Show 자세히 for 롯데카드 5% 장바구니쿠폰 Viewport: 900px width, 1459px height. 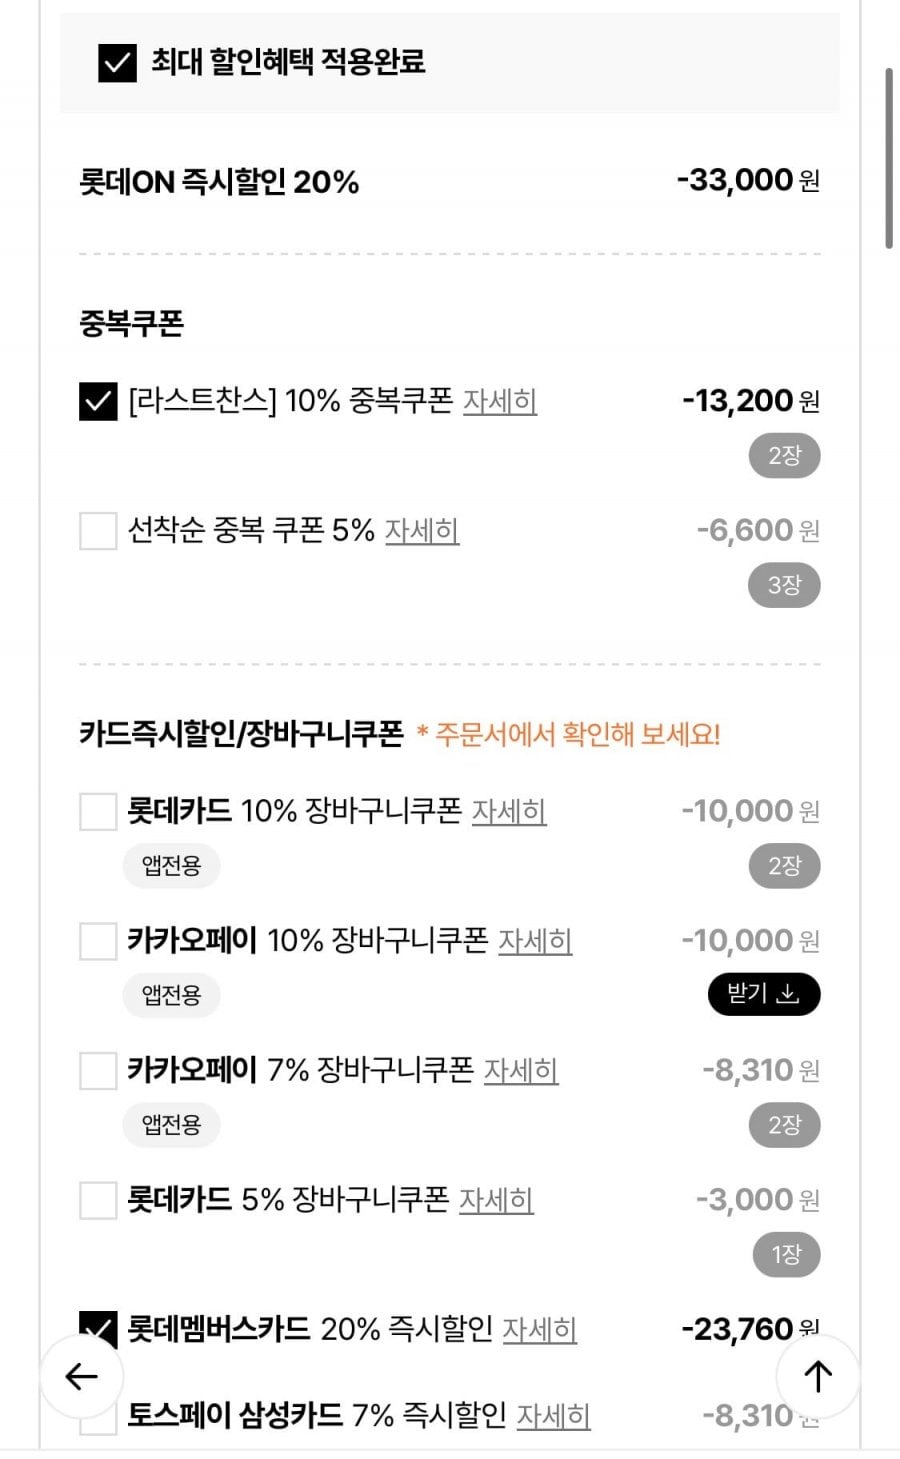496,1200
